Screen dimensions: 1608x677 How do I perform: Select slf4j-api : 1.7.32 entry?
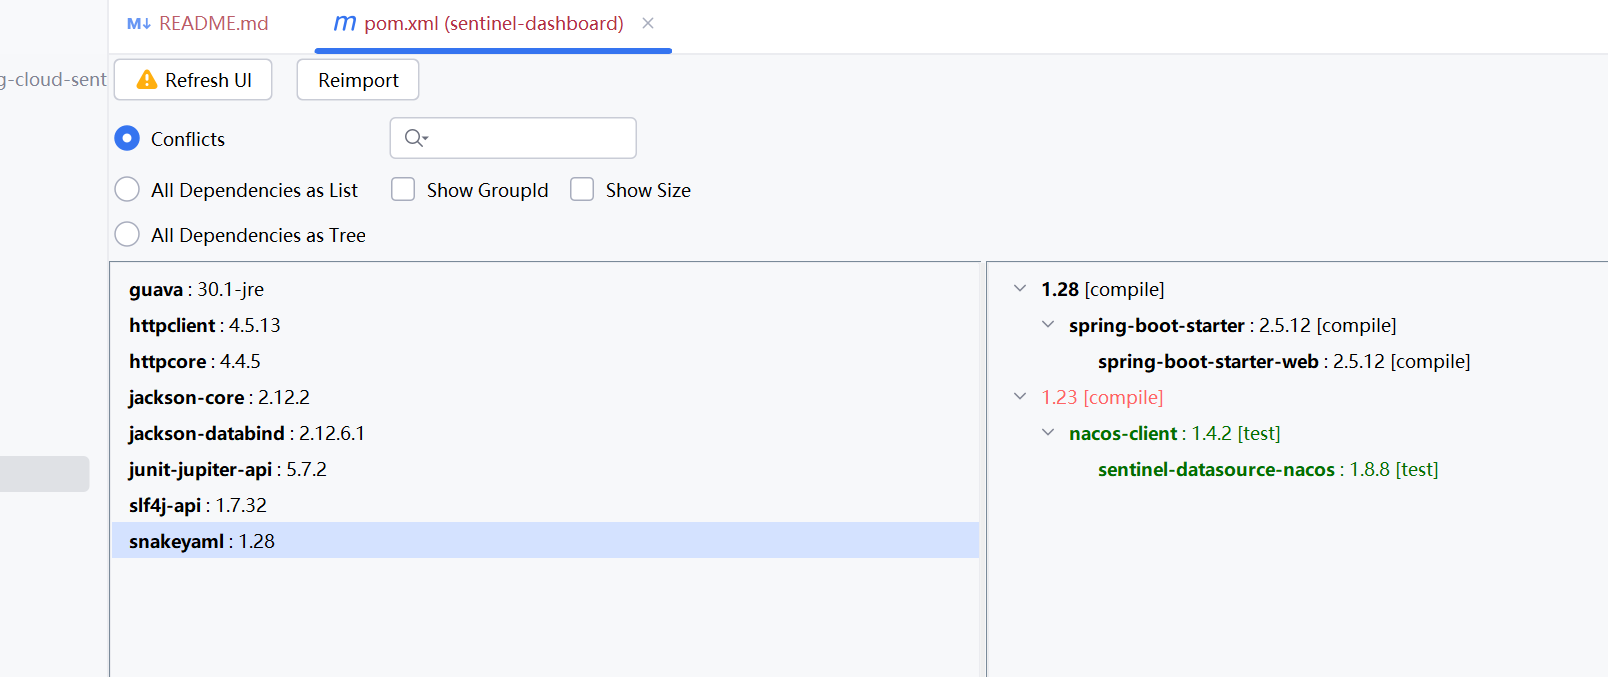pyautogui.click(x=545, y=505)
